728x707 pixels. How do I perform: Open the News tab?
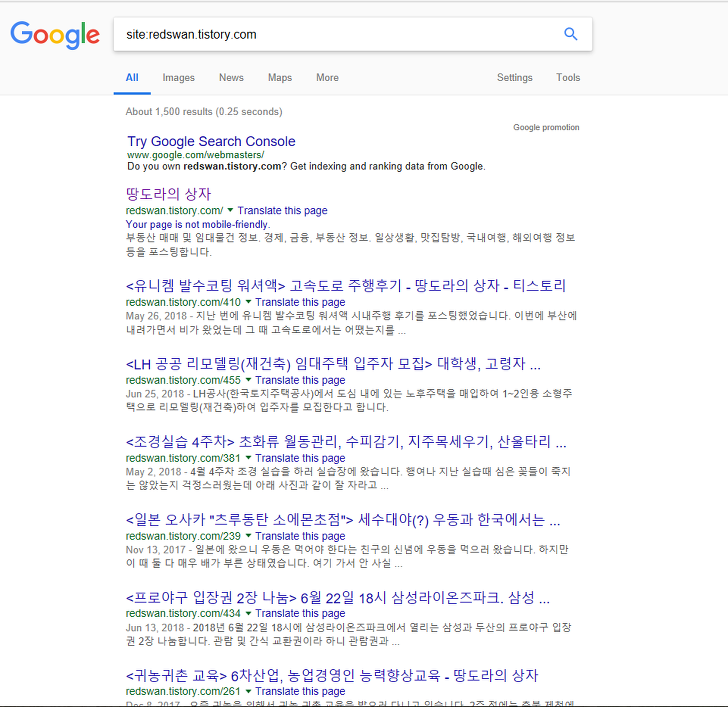[231, 78]
